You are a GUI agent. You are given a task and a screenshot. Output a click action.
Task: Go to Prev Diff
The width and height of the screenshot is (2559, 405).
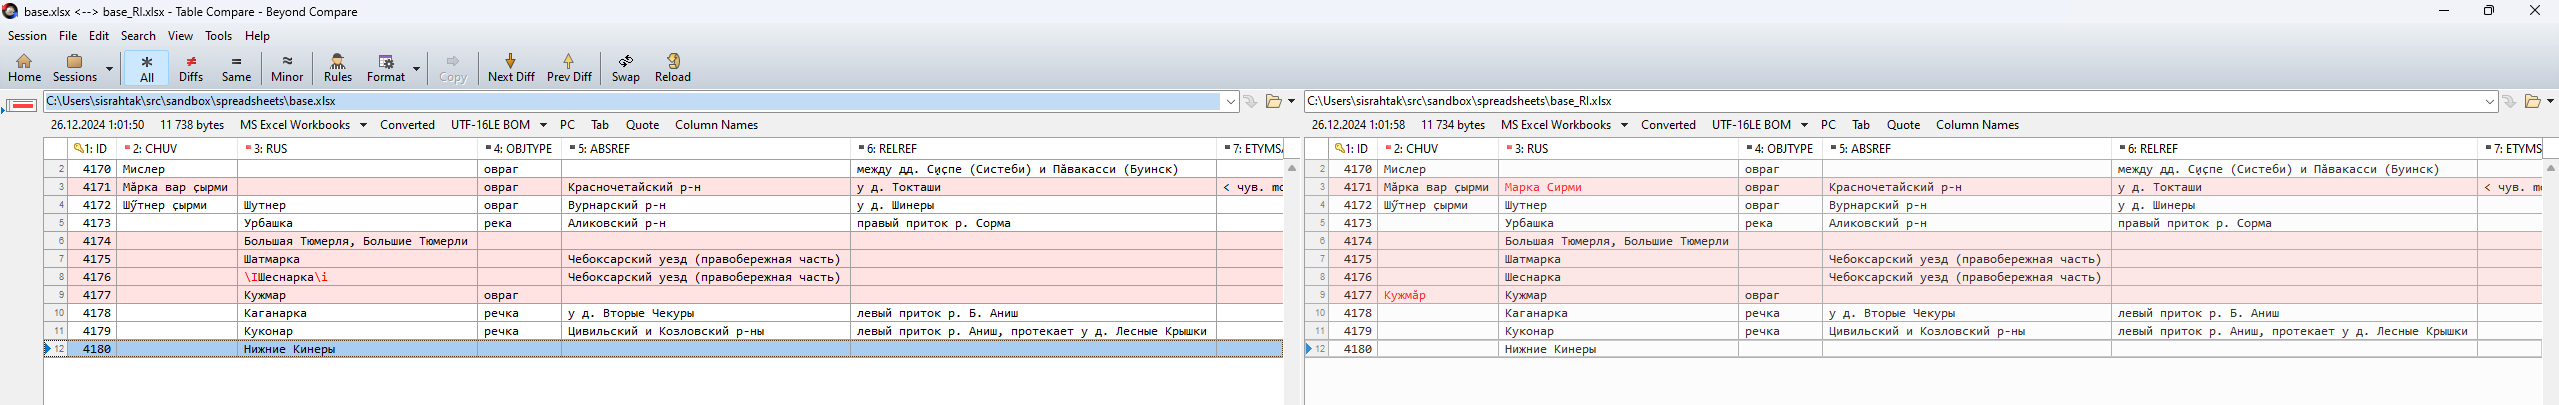point(568,67)
